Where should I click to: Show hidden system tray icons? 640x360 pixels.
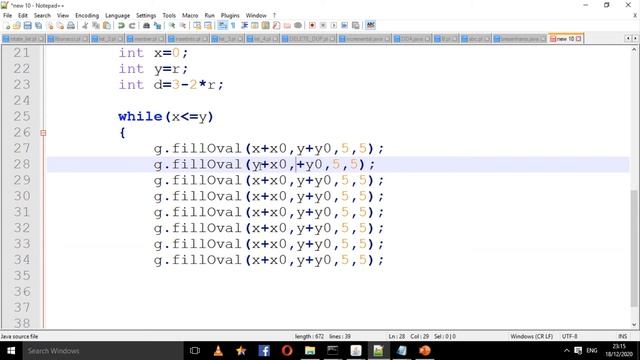567,351
